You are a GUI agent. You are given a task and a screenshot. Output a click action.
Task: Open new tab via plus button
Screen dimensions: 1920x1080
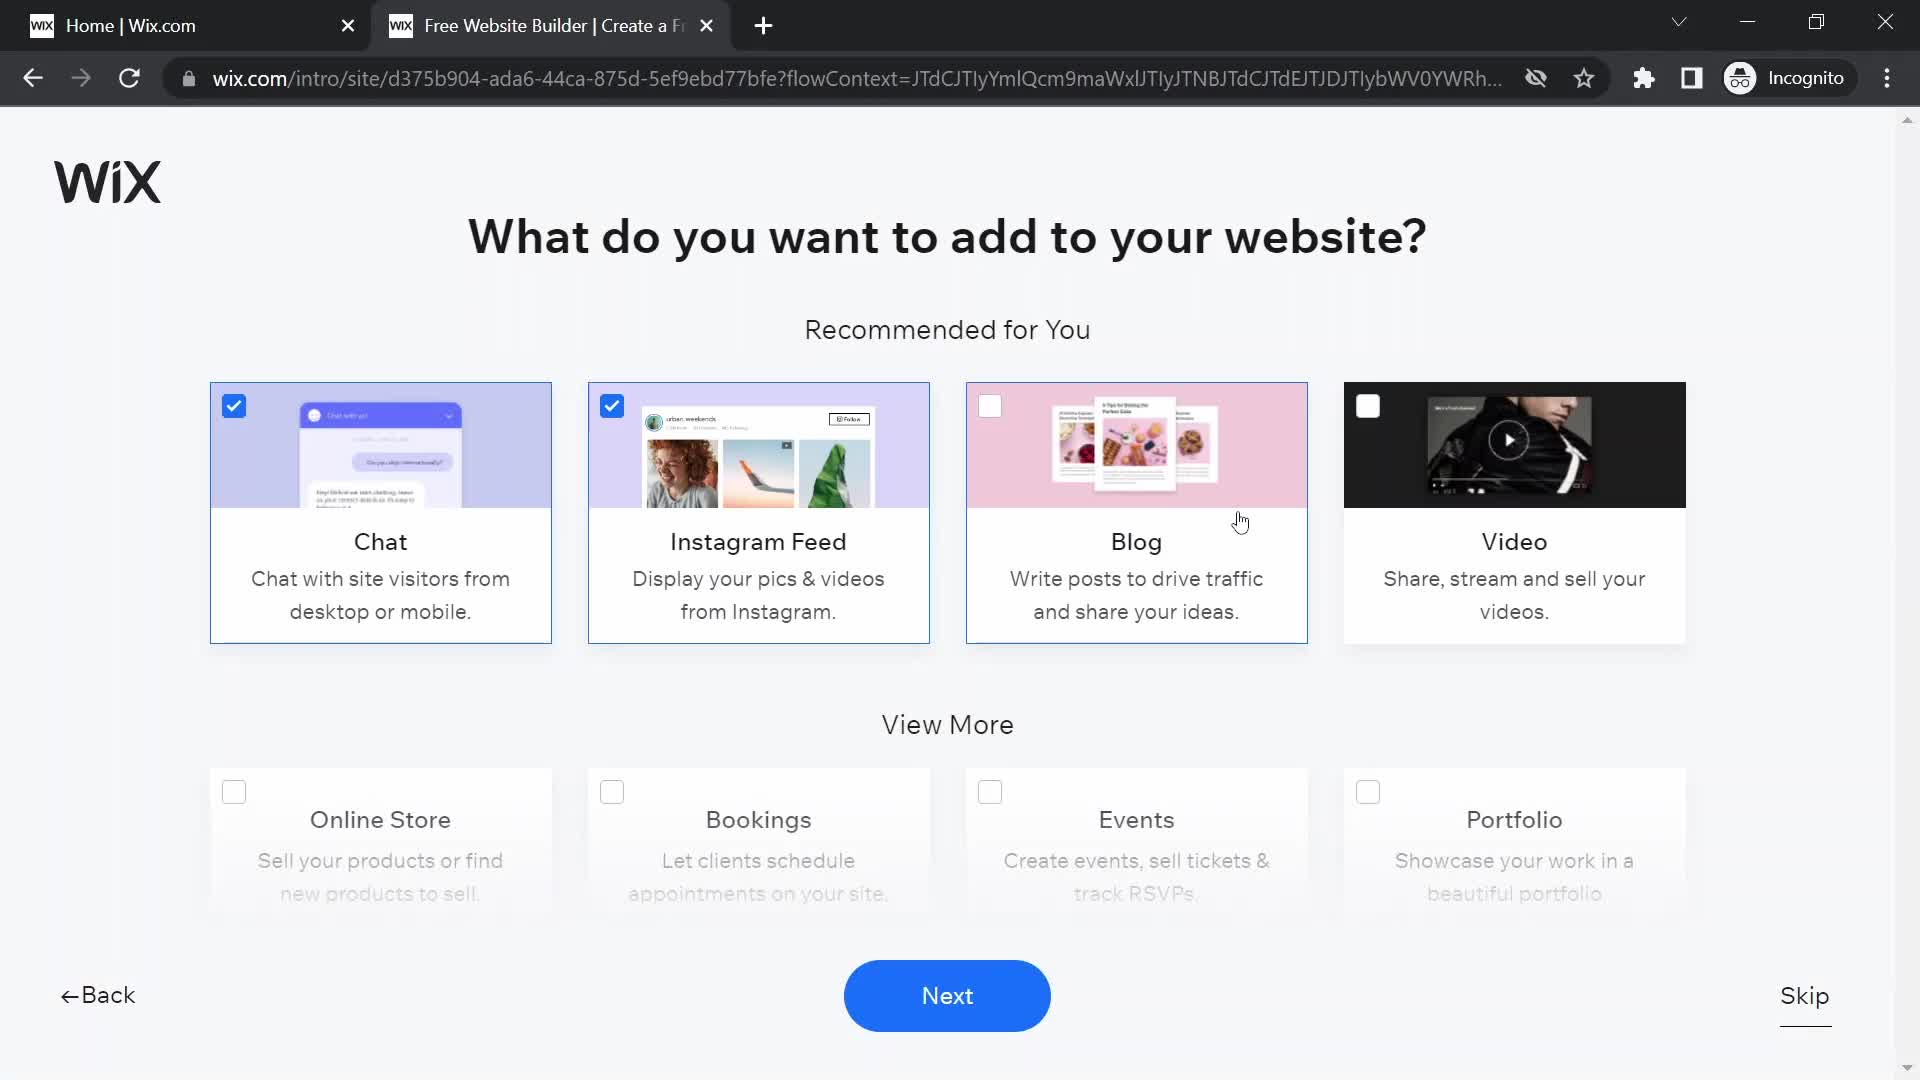click(762, 26)
